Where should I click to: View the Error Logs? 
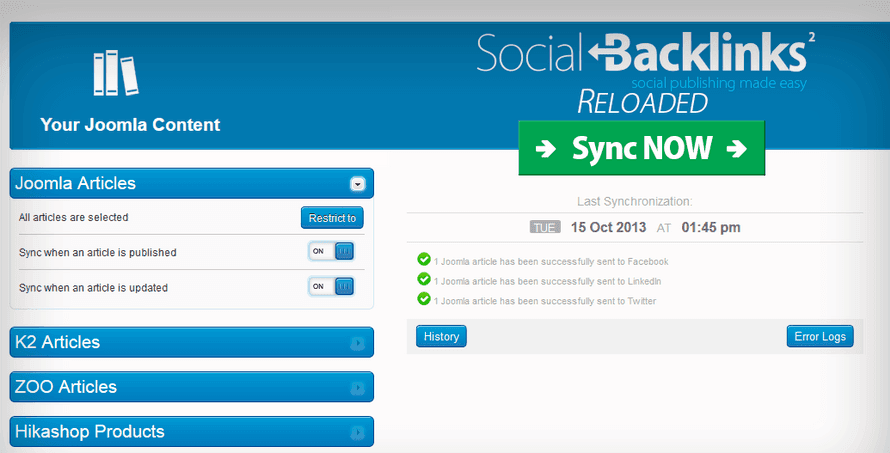(x=820, y=337)
